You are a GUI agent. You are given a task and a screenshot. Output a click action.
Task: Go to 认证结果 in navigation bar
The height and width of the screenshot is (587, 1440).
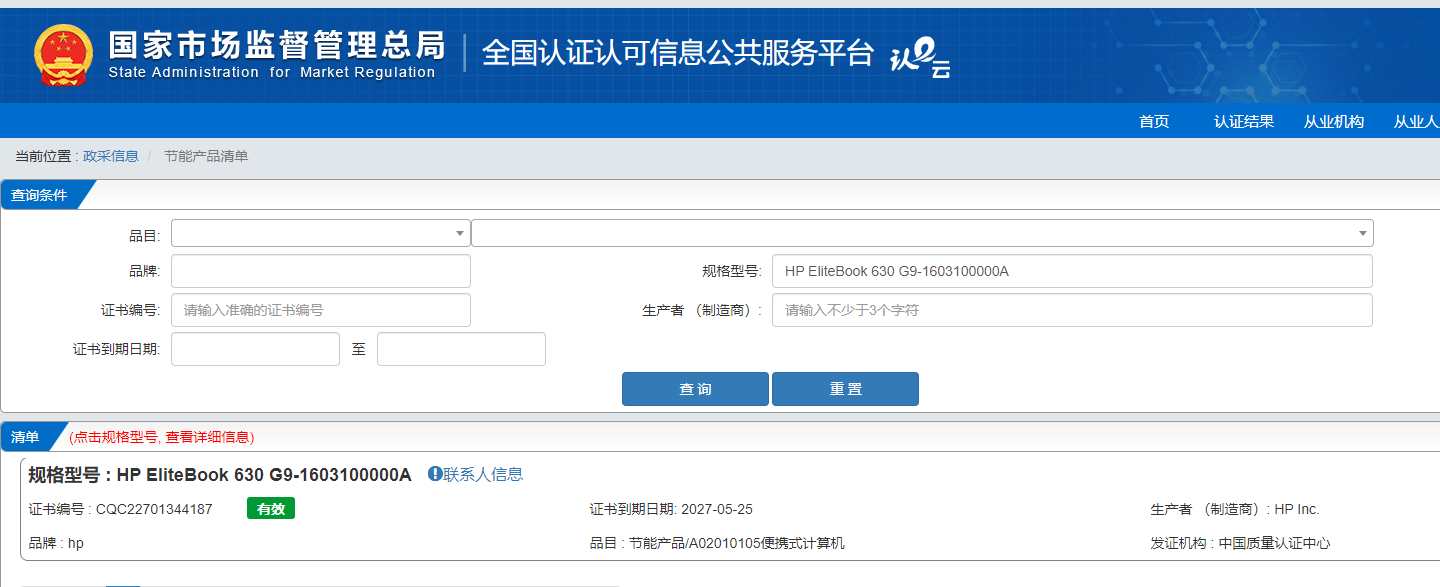click(1243, 121)
